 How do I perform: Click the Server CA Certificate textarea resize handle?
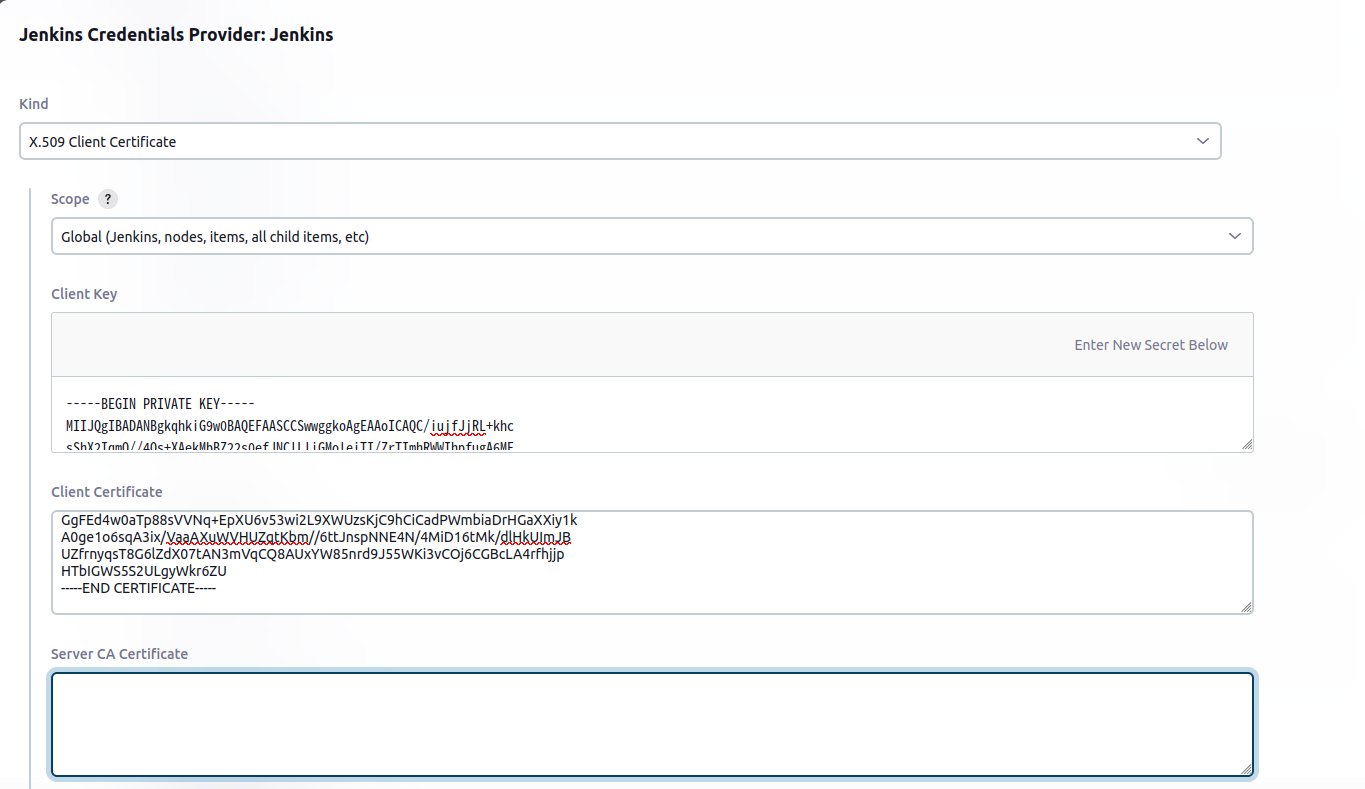tap(1246, 769)
